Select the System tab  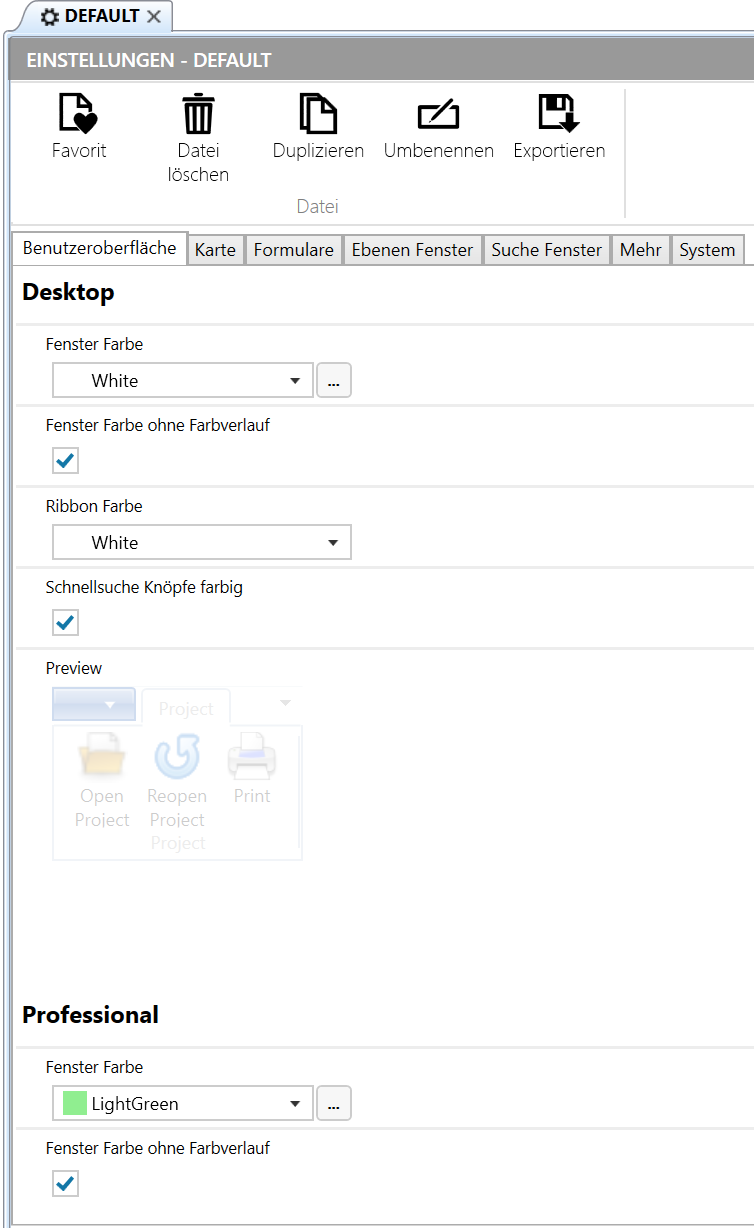(x=707, y=250)
